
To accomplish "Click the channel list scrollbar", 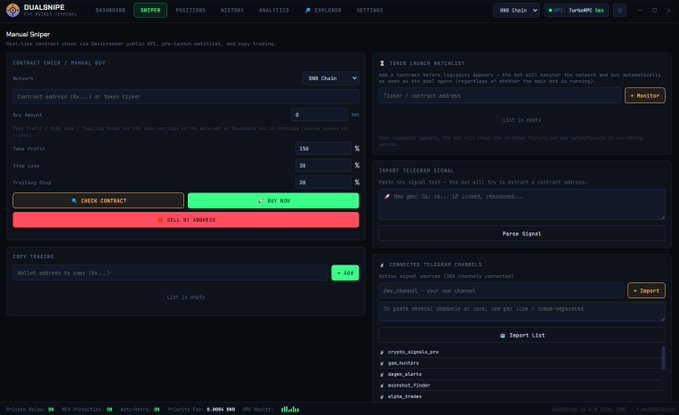I will 663,358.
